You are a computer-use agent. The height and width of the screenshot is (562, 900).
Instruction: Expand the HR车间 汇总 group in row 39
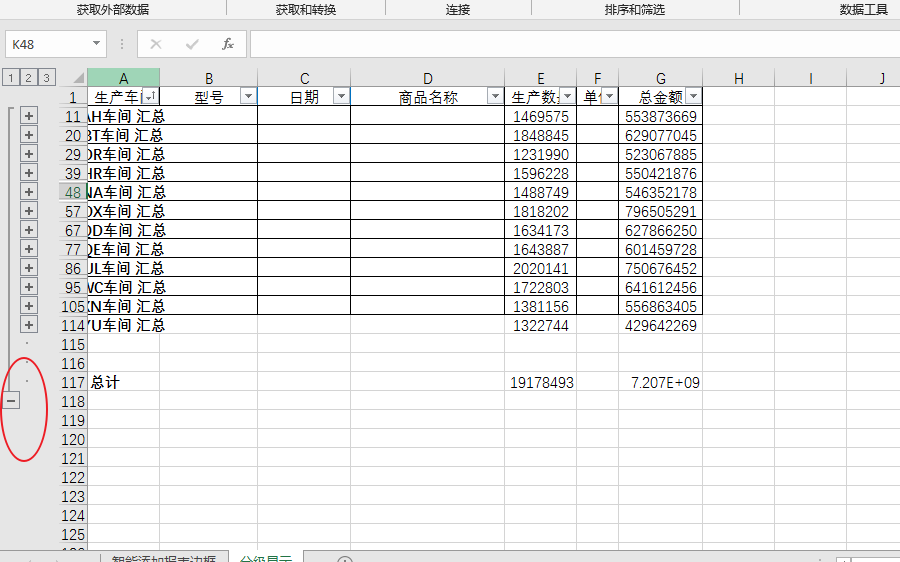point(29,173)
